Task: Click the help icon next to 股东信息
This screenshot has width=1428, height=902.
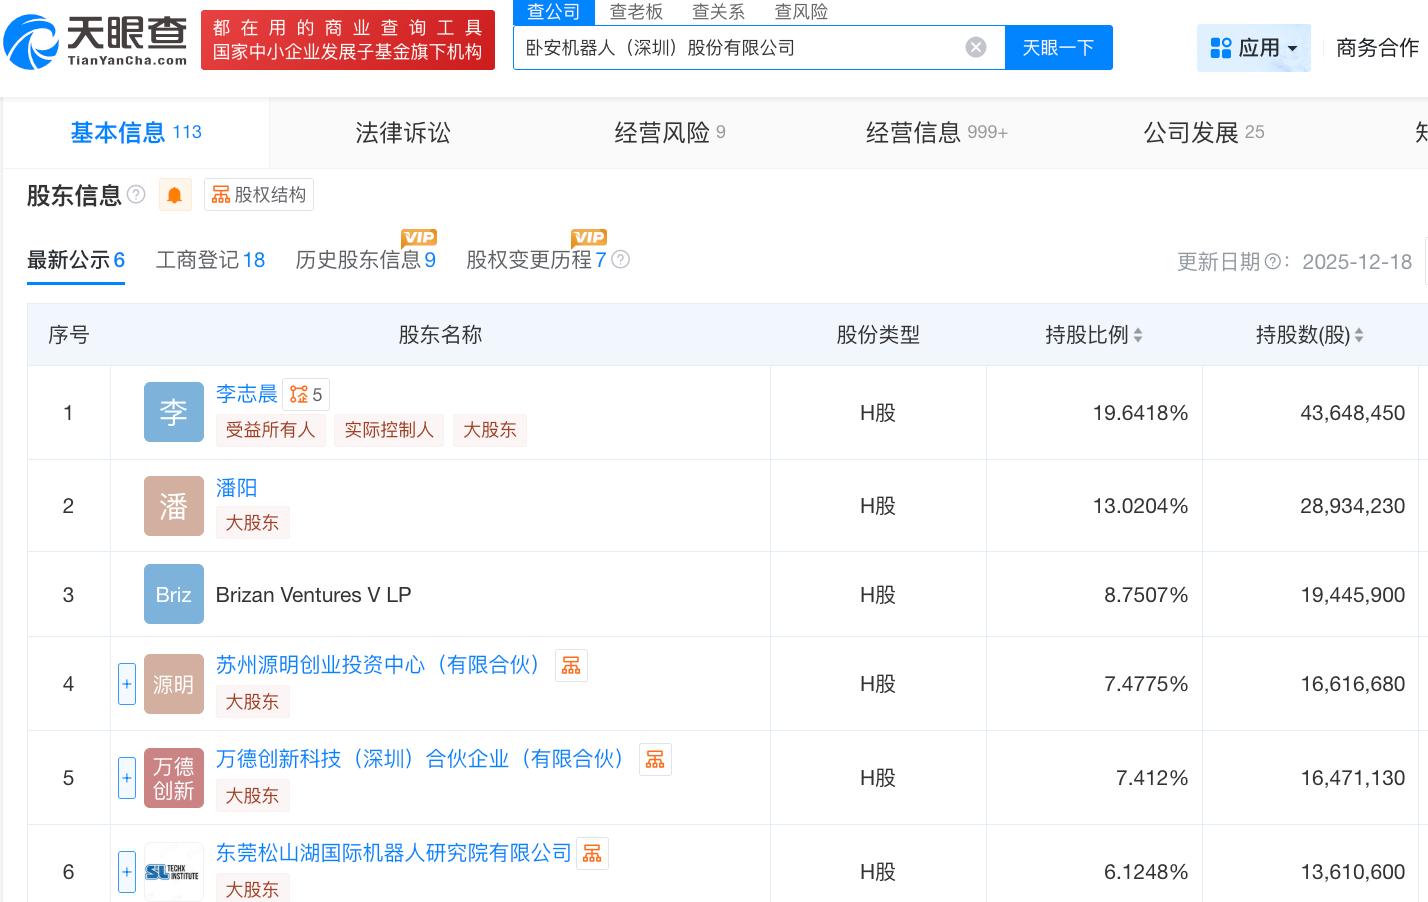Action: tap(136, 194)
